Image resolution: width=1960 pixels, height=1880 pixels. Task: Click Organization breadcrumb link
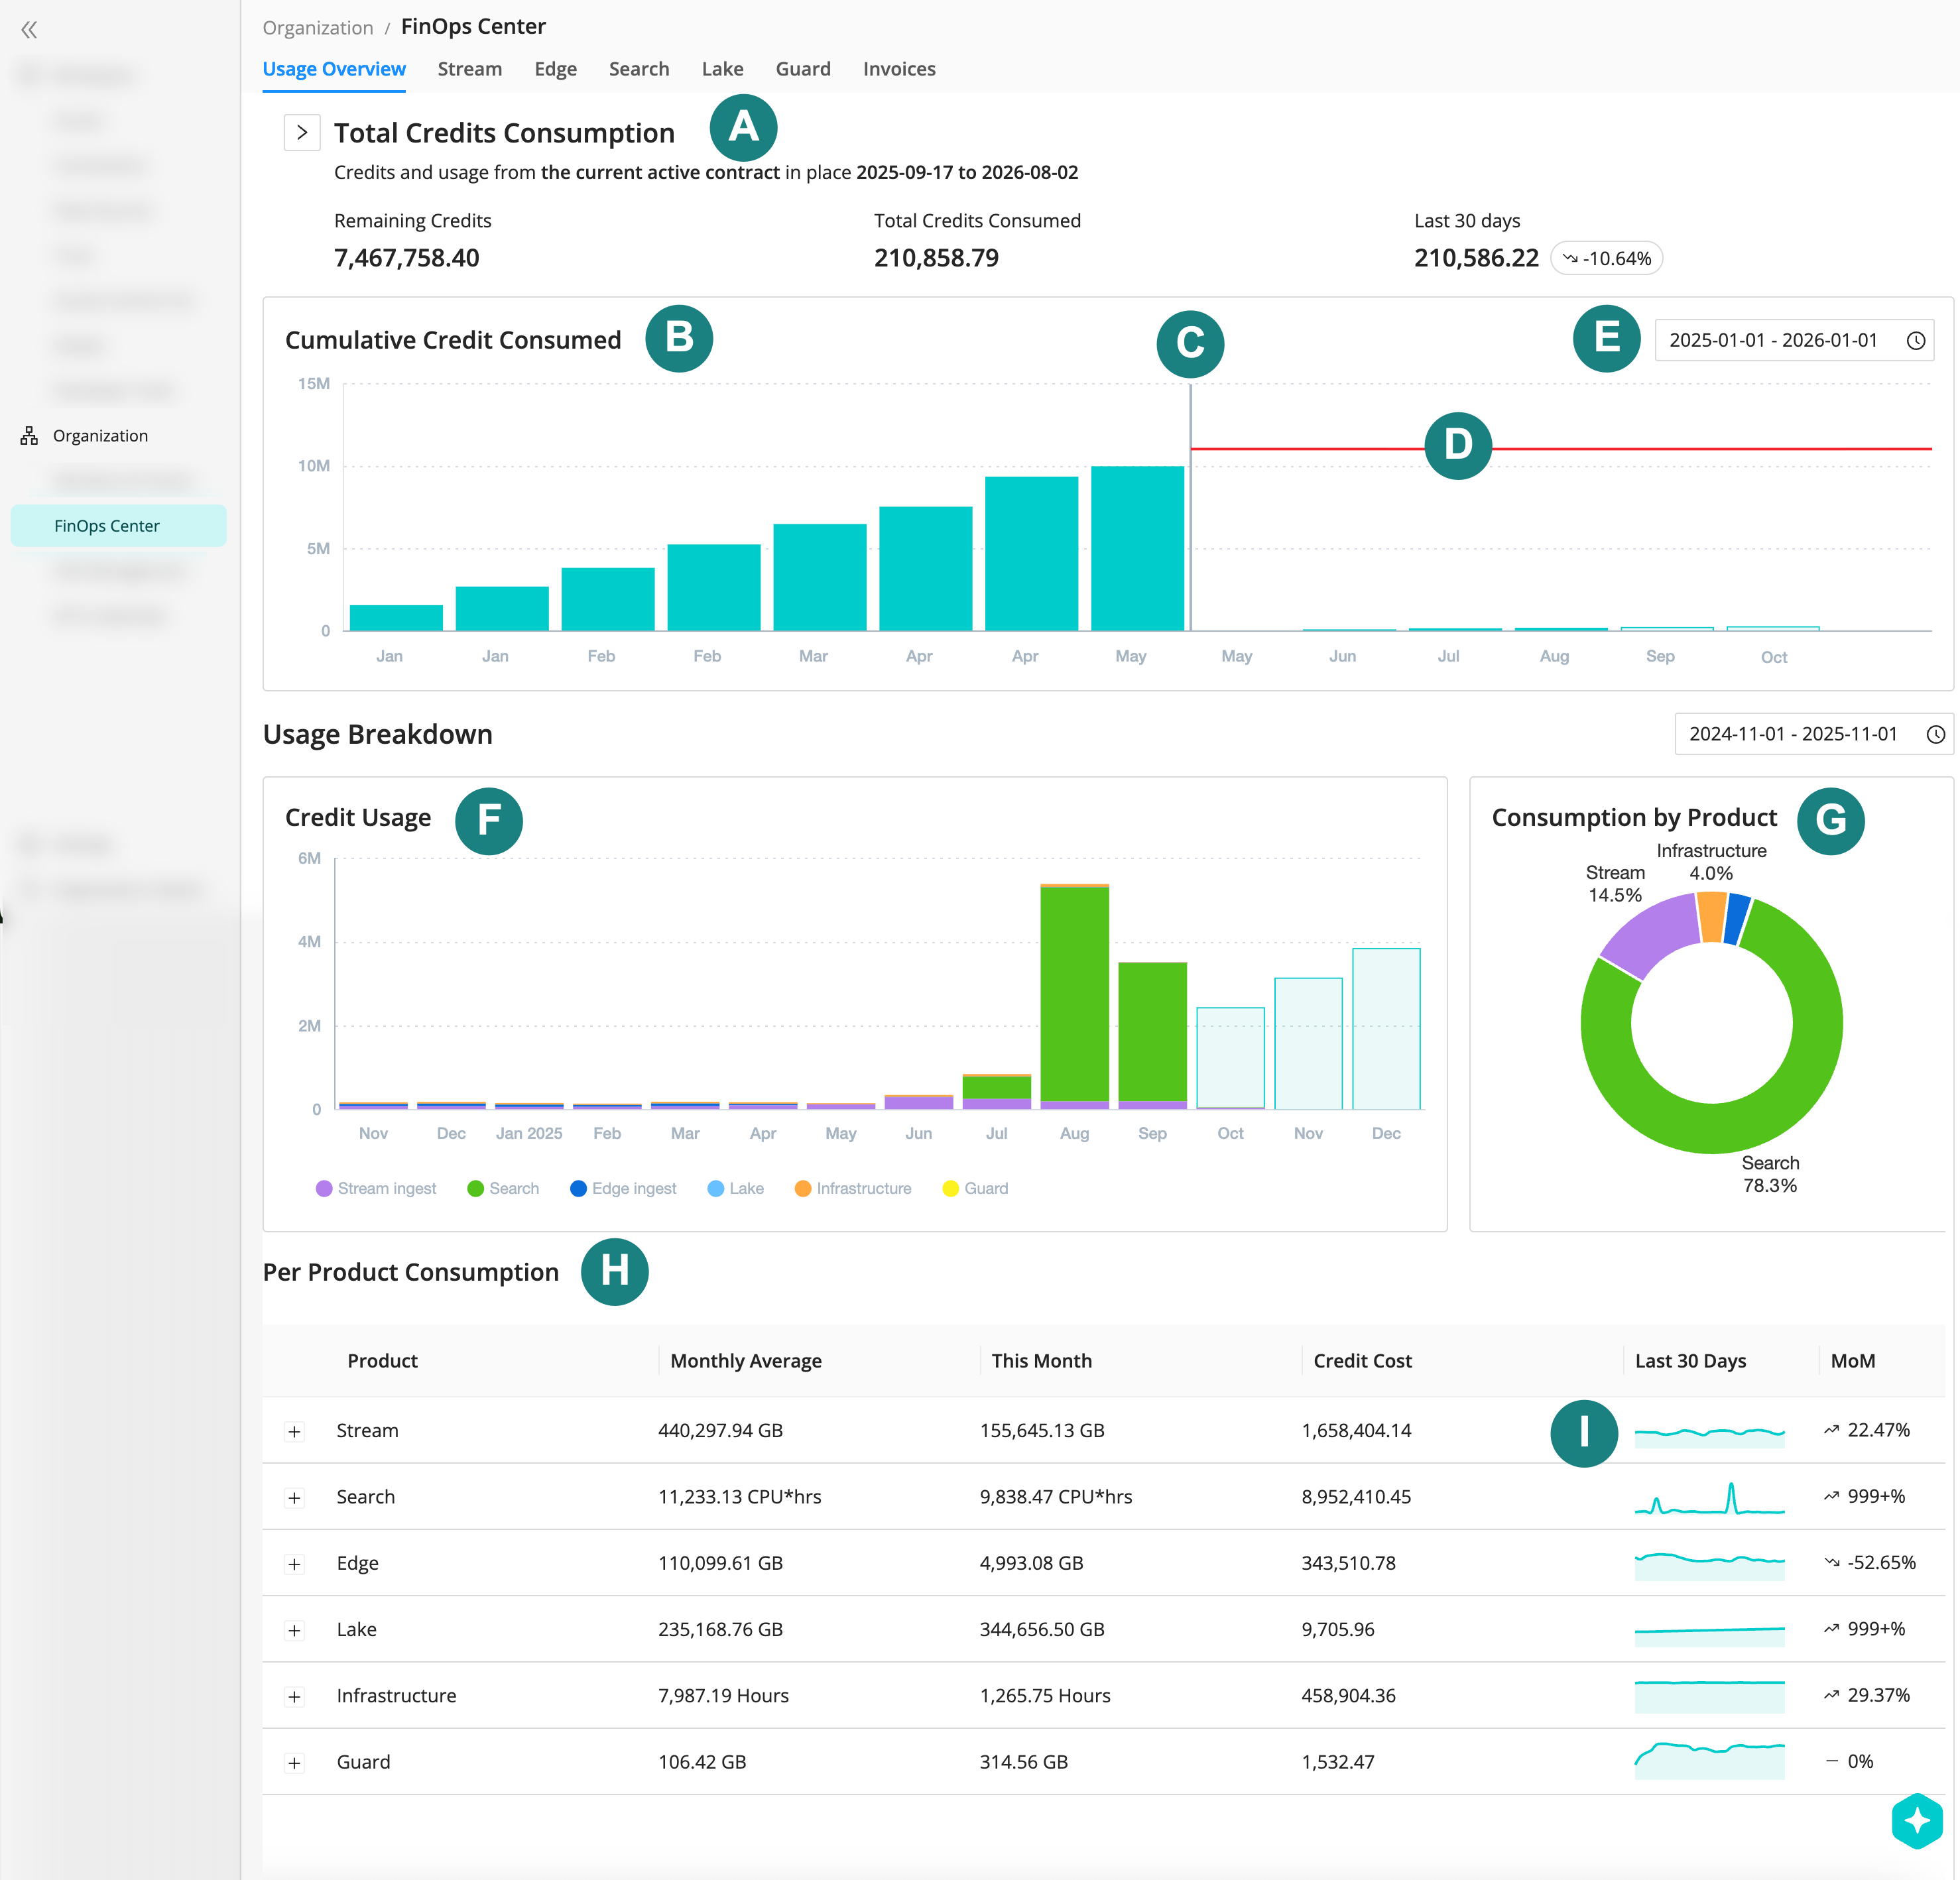317,28
